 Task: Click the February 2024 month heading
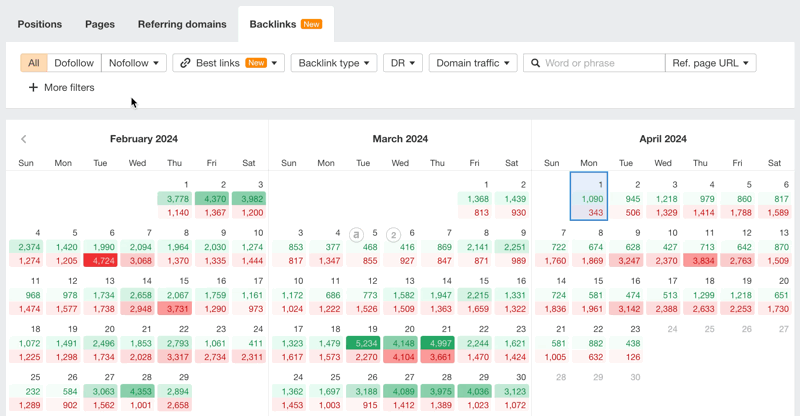(x=144, y=139)
